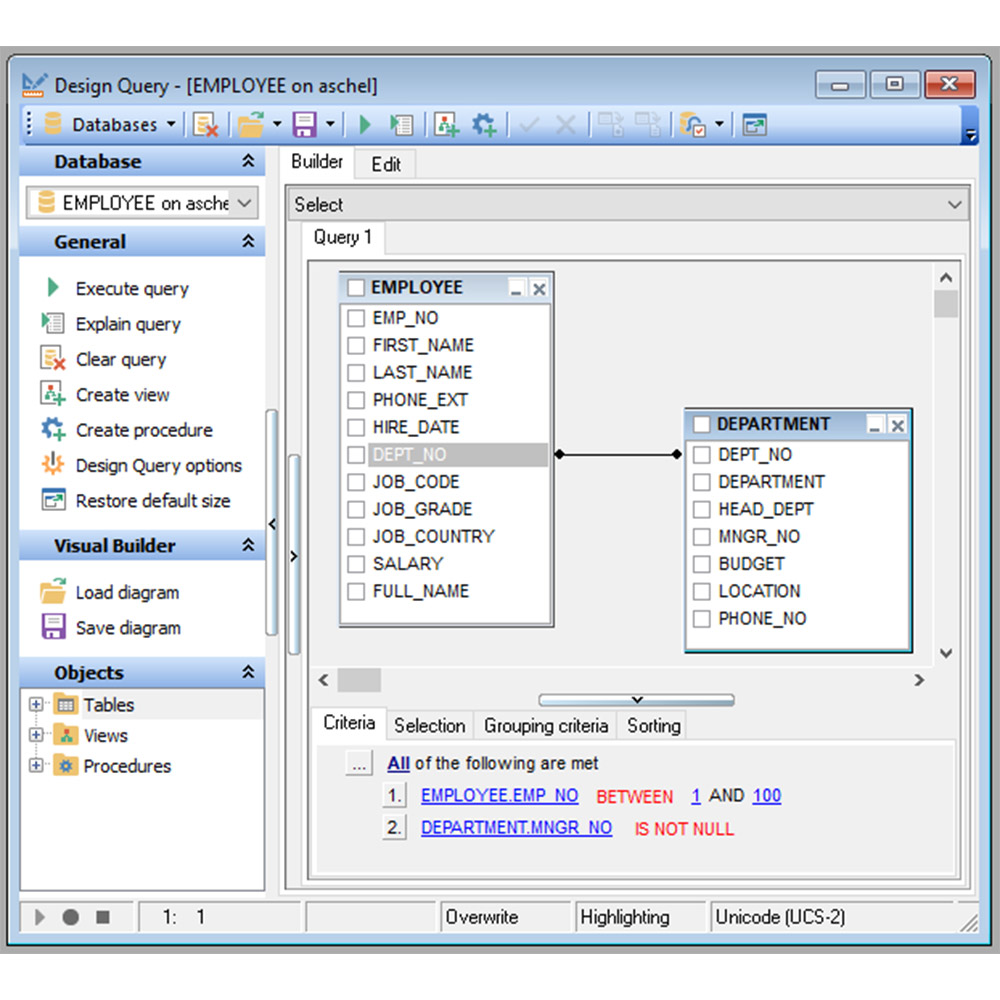
Task: Click the value 100 in criteria
Action: (767, 795)
